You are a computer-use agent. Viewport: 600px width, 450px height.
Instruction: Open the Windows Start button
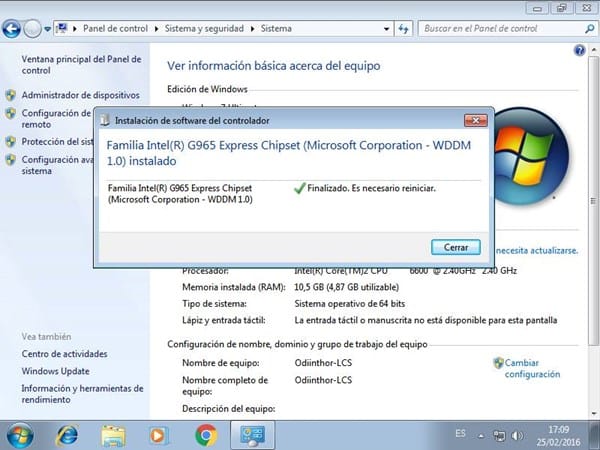[x=20, y=435]
